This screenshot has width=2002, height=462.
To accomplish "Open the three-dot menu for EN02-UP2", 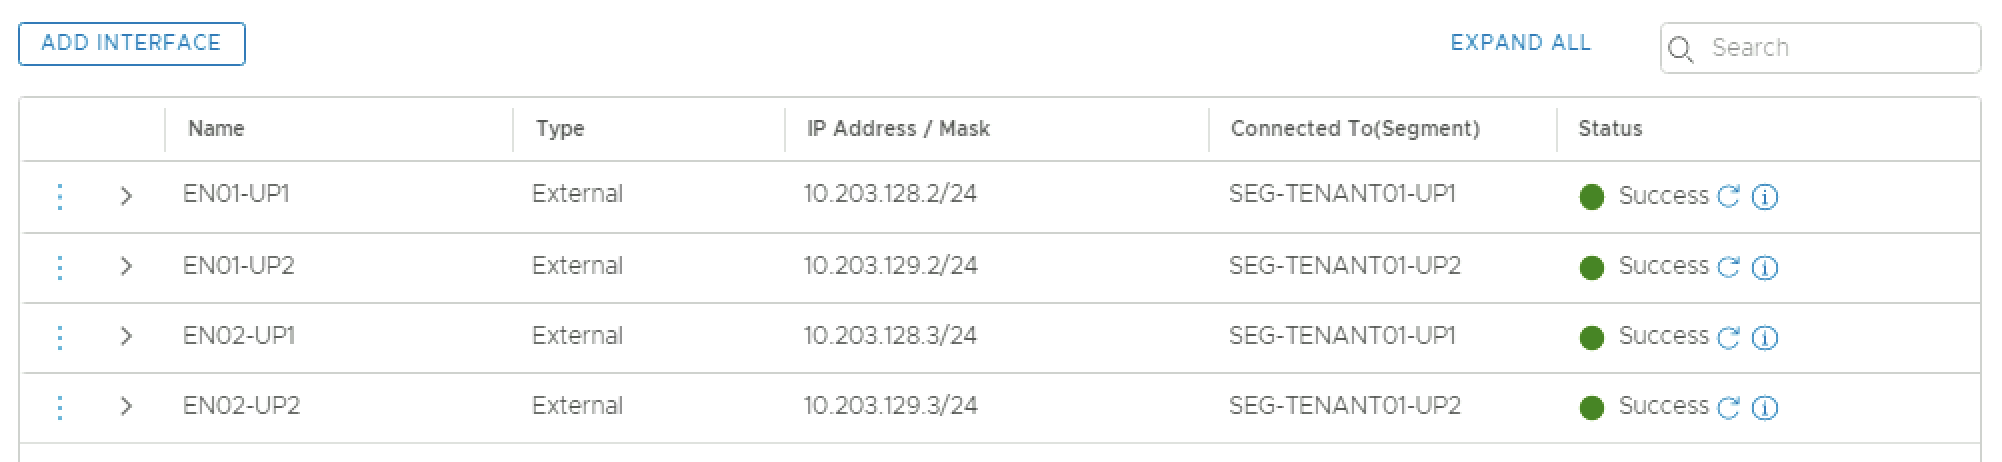I will click(60, 407).
